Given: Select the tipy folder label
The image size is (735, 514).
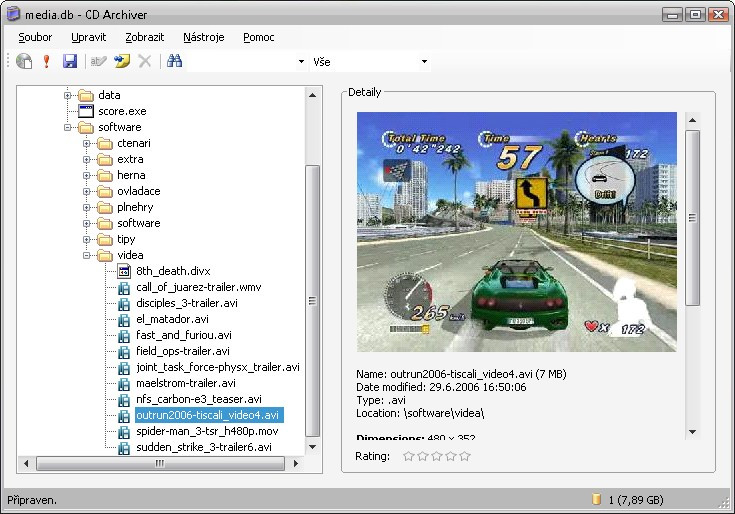Looking at the screenshot, I should [126, 239].
